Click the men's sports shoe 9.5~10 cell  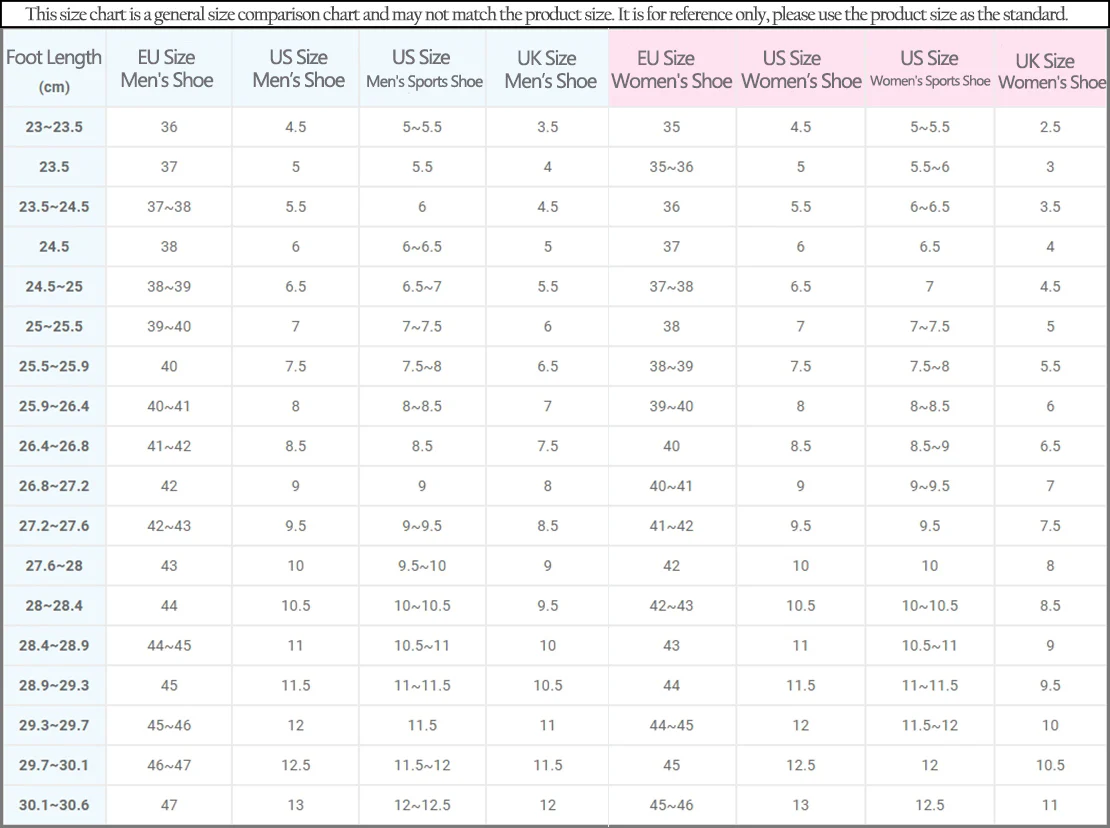423,565
